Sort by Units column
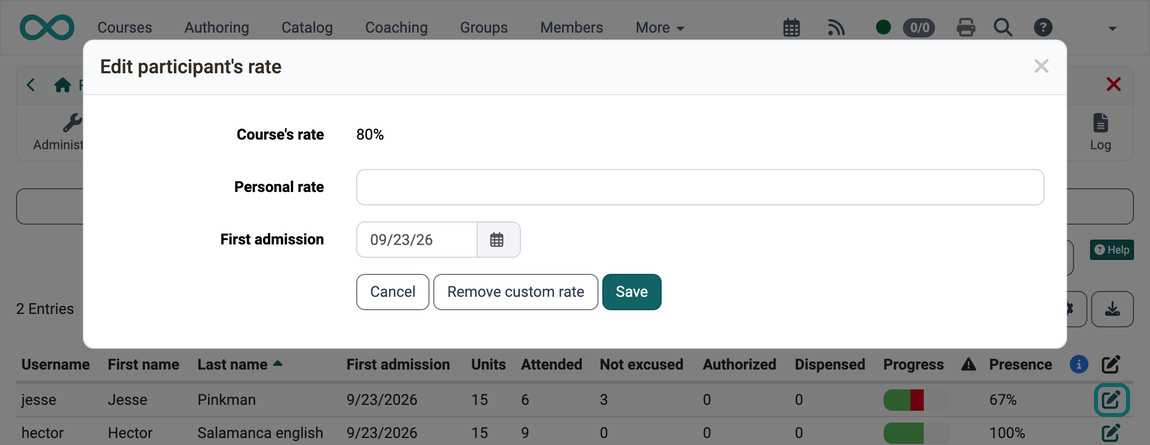The width and height of the screenshot is (1150, 445). pyautogui.click(x=488, y=364)
